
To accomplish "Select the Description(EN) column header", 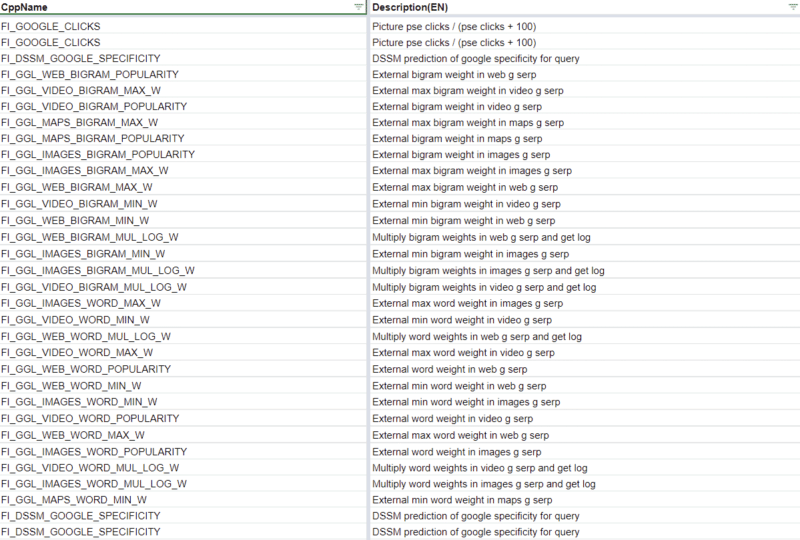I will point(584,7).
